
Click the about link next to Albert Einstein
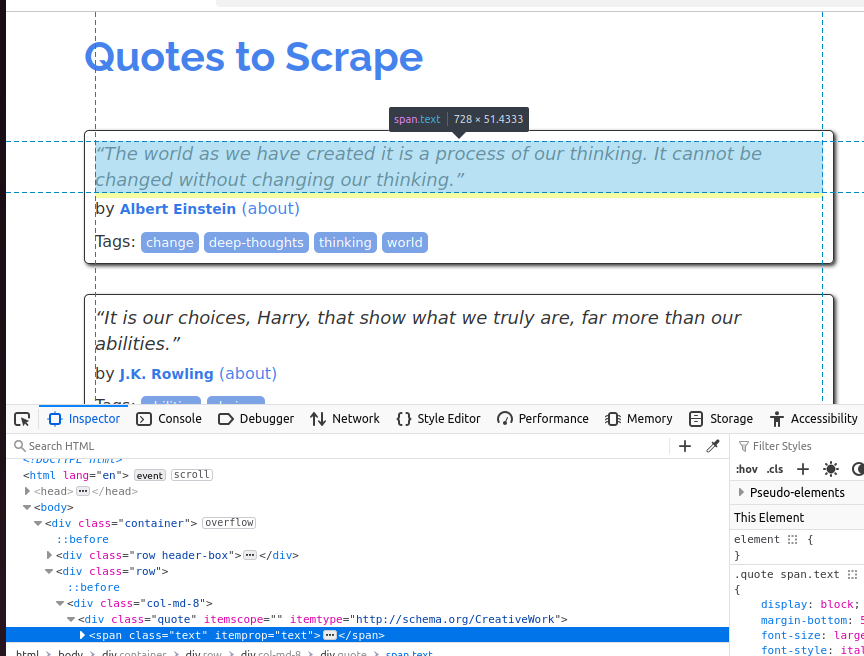[x=271, y=208]
